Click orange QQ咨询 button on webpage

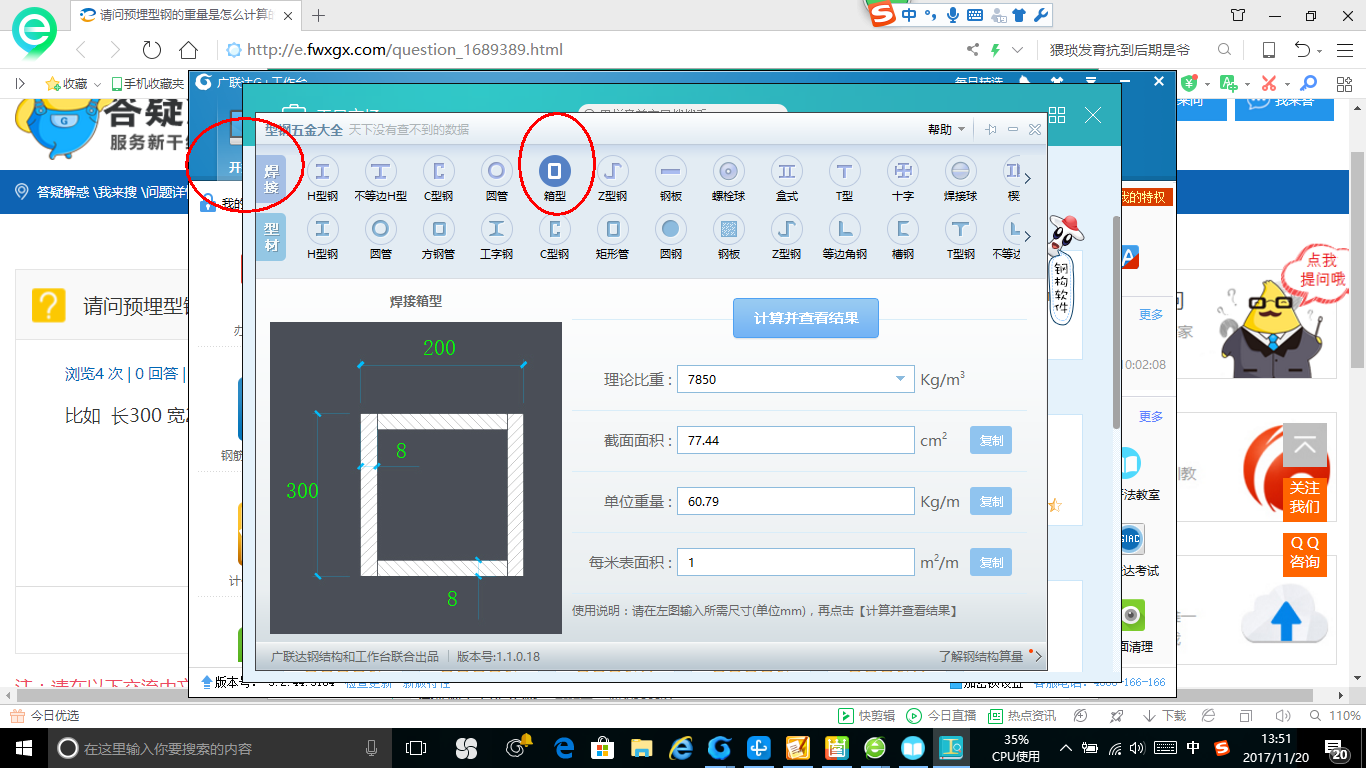[1304, 552]
